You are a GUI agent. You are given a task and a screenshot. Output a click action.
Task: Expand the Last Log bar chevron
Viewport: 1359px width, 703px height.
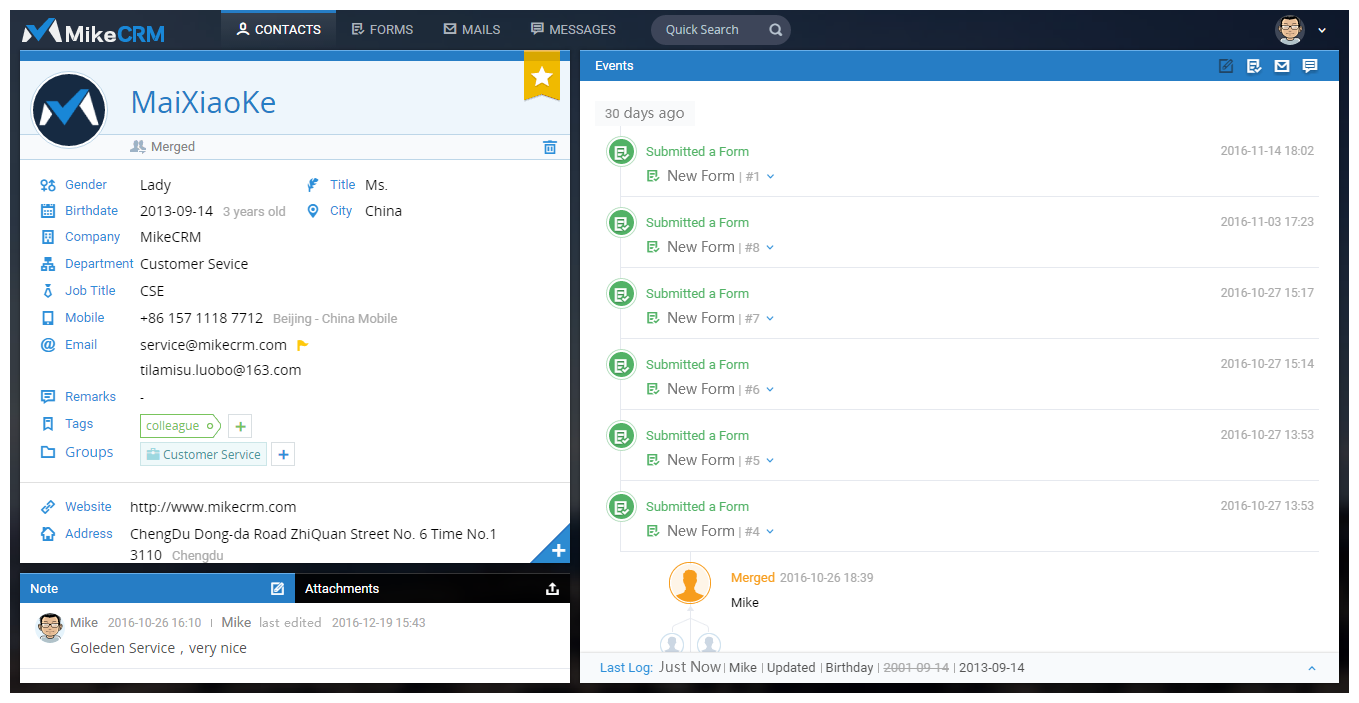pos(1312,668)
